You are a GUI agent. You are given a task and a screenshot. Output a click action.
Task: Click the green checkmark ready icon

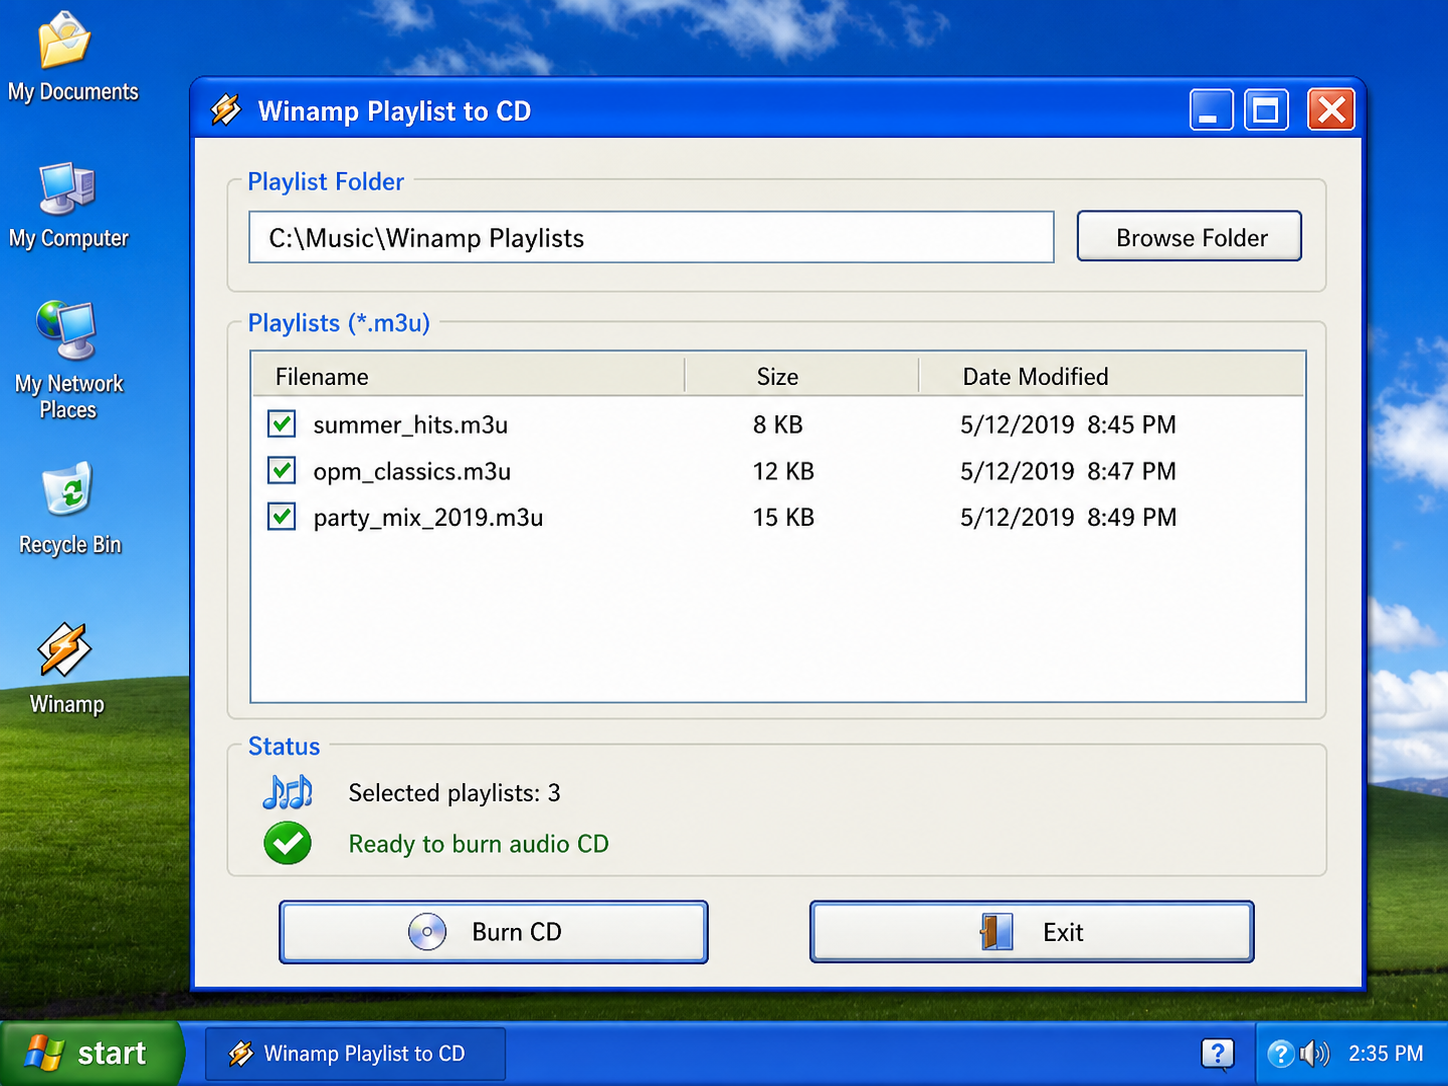(288, 843)
